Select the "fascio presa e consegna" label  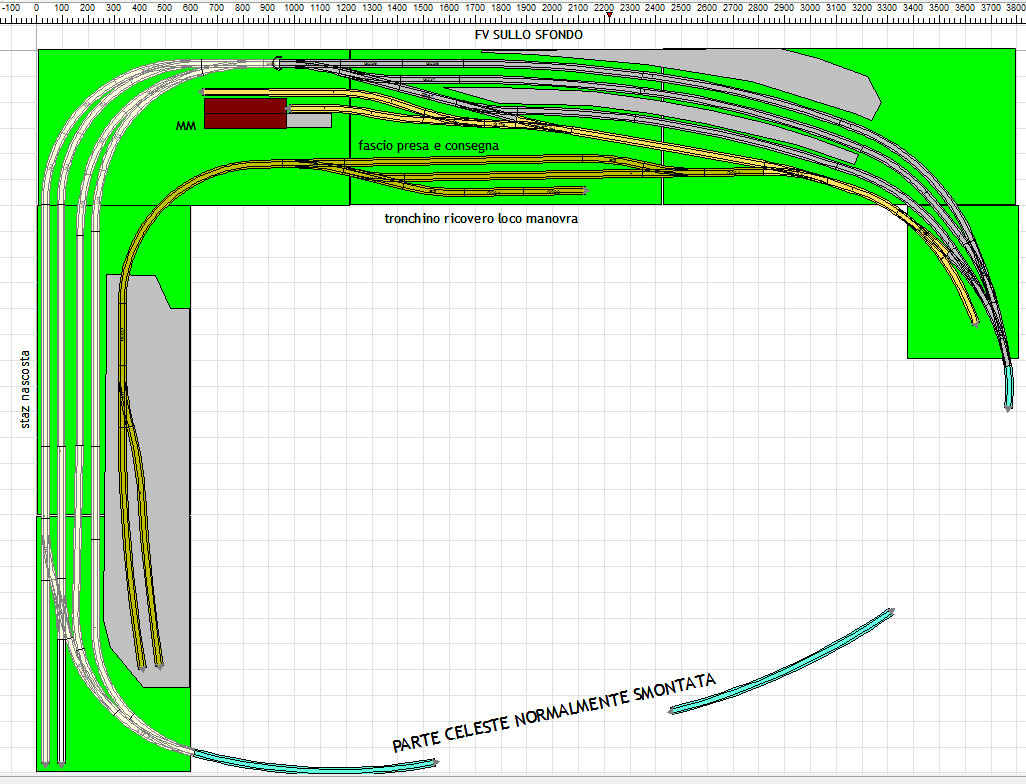click(x=429, y=146)
